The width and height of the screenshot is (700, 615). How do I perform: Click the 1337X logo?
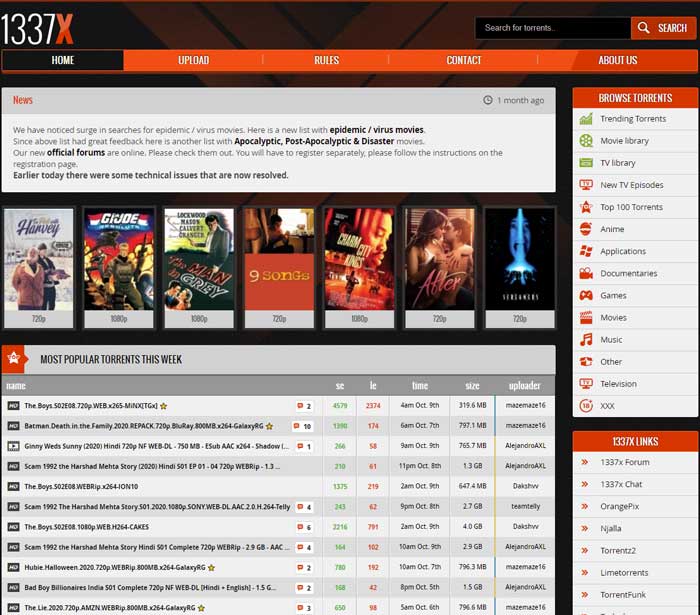click(x=37, y=29)
